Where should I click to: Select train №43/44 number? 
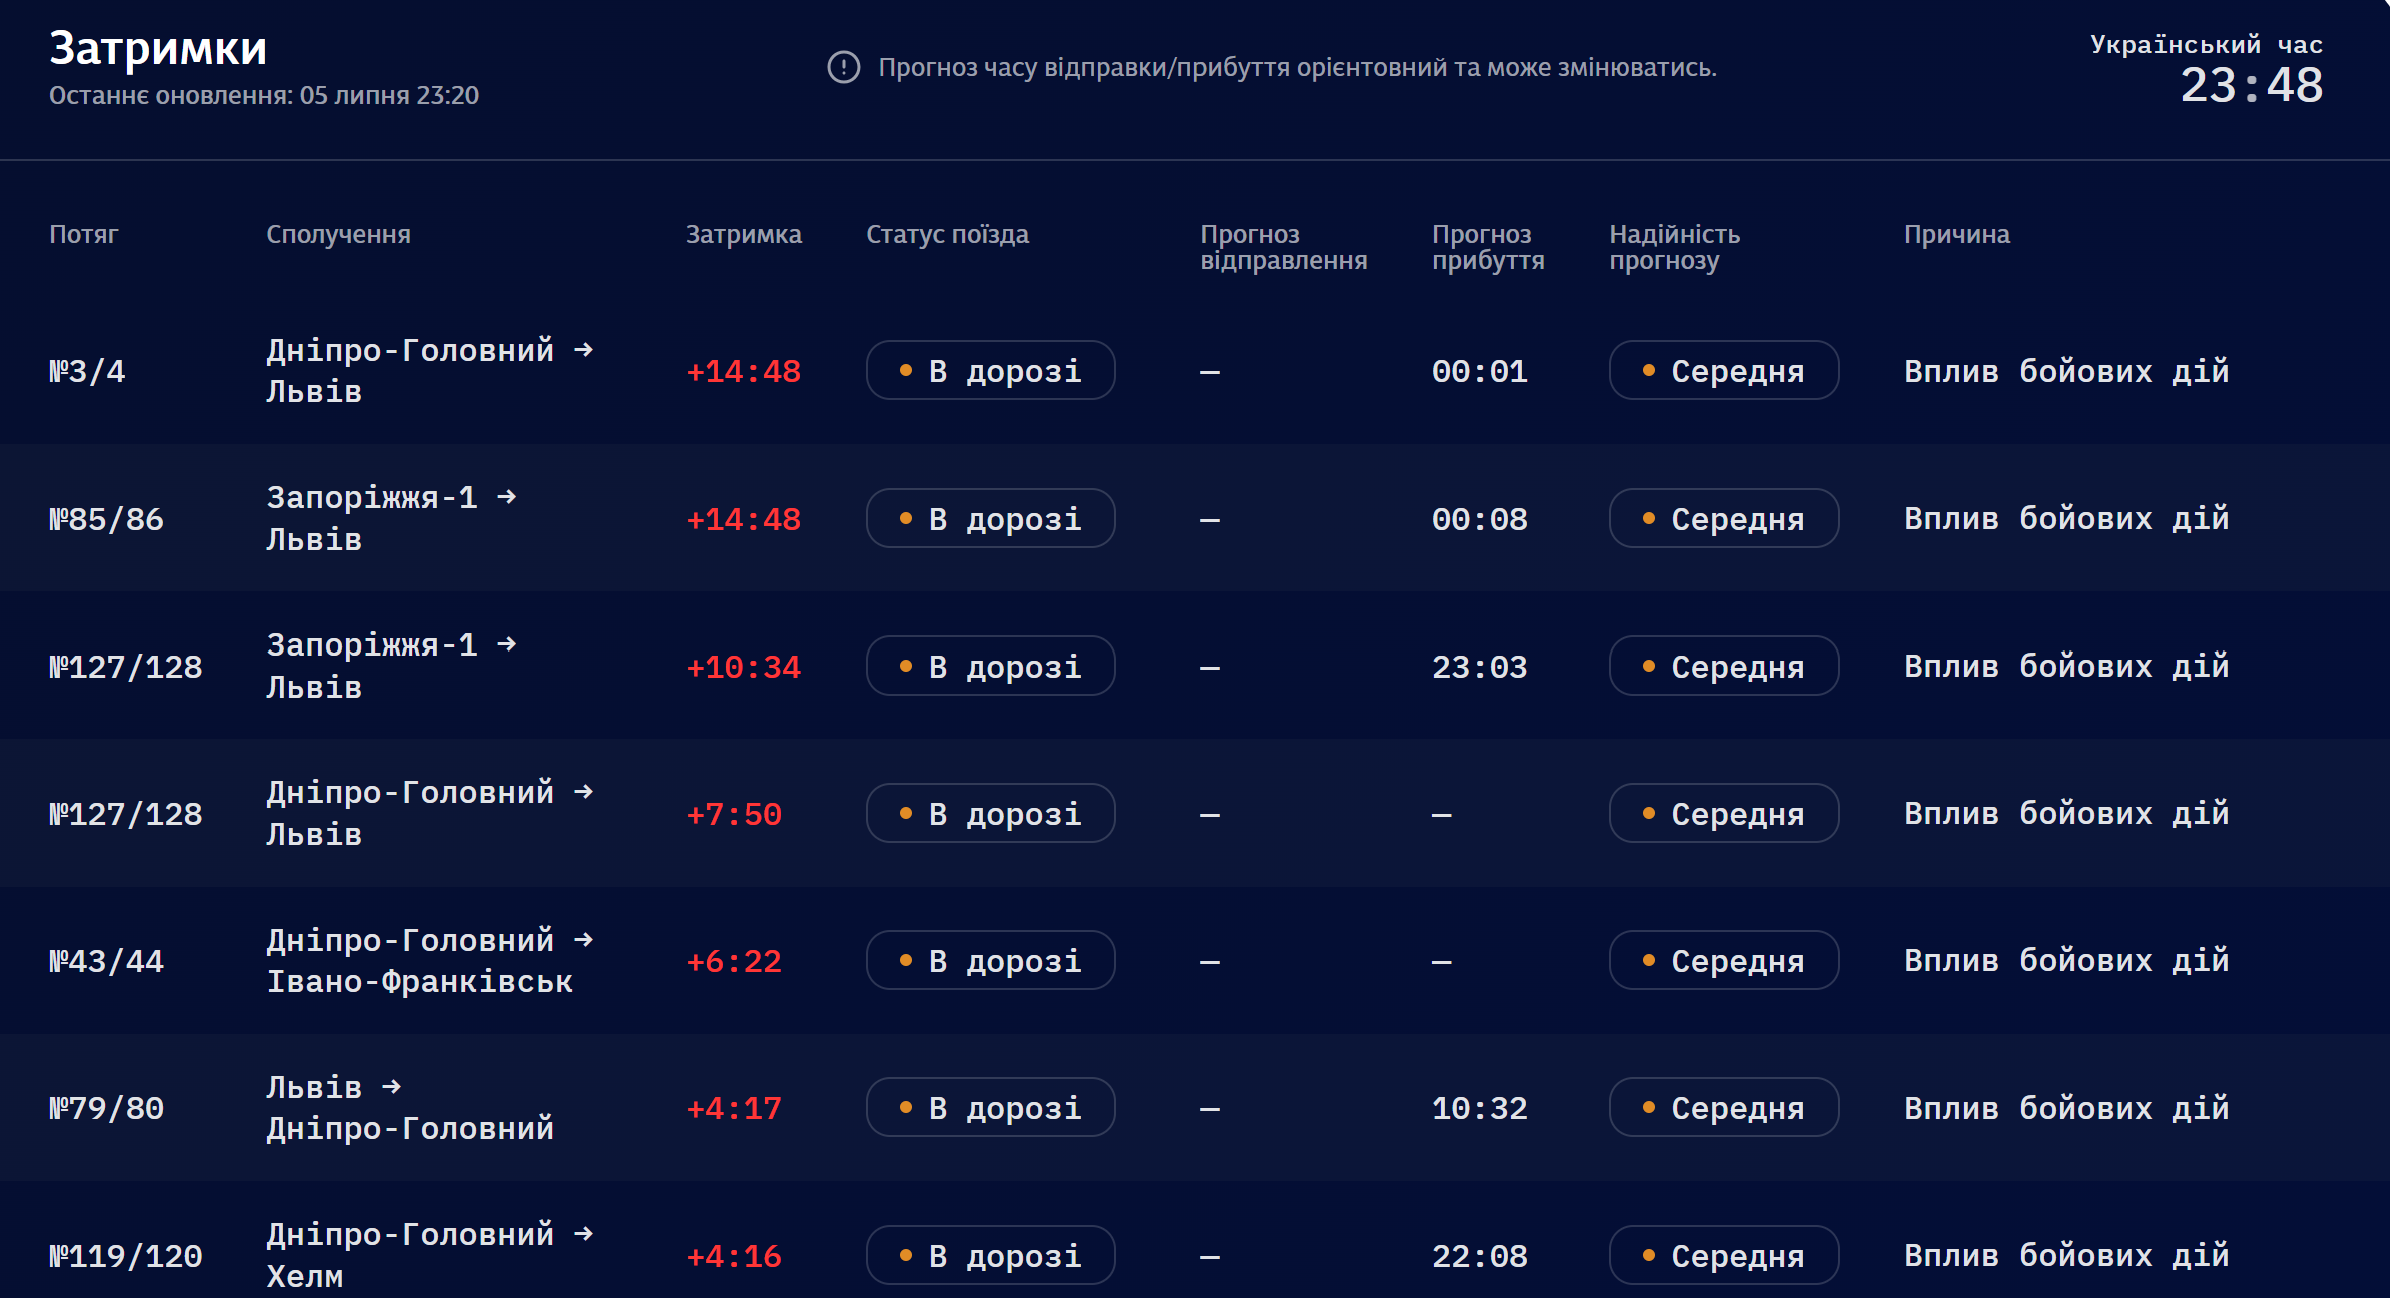(x=106, y=961)
